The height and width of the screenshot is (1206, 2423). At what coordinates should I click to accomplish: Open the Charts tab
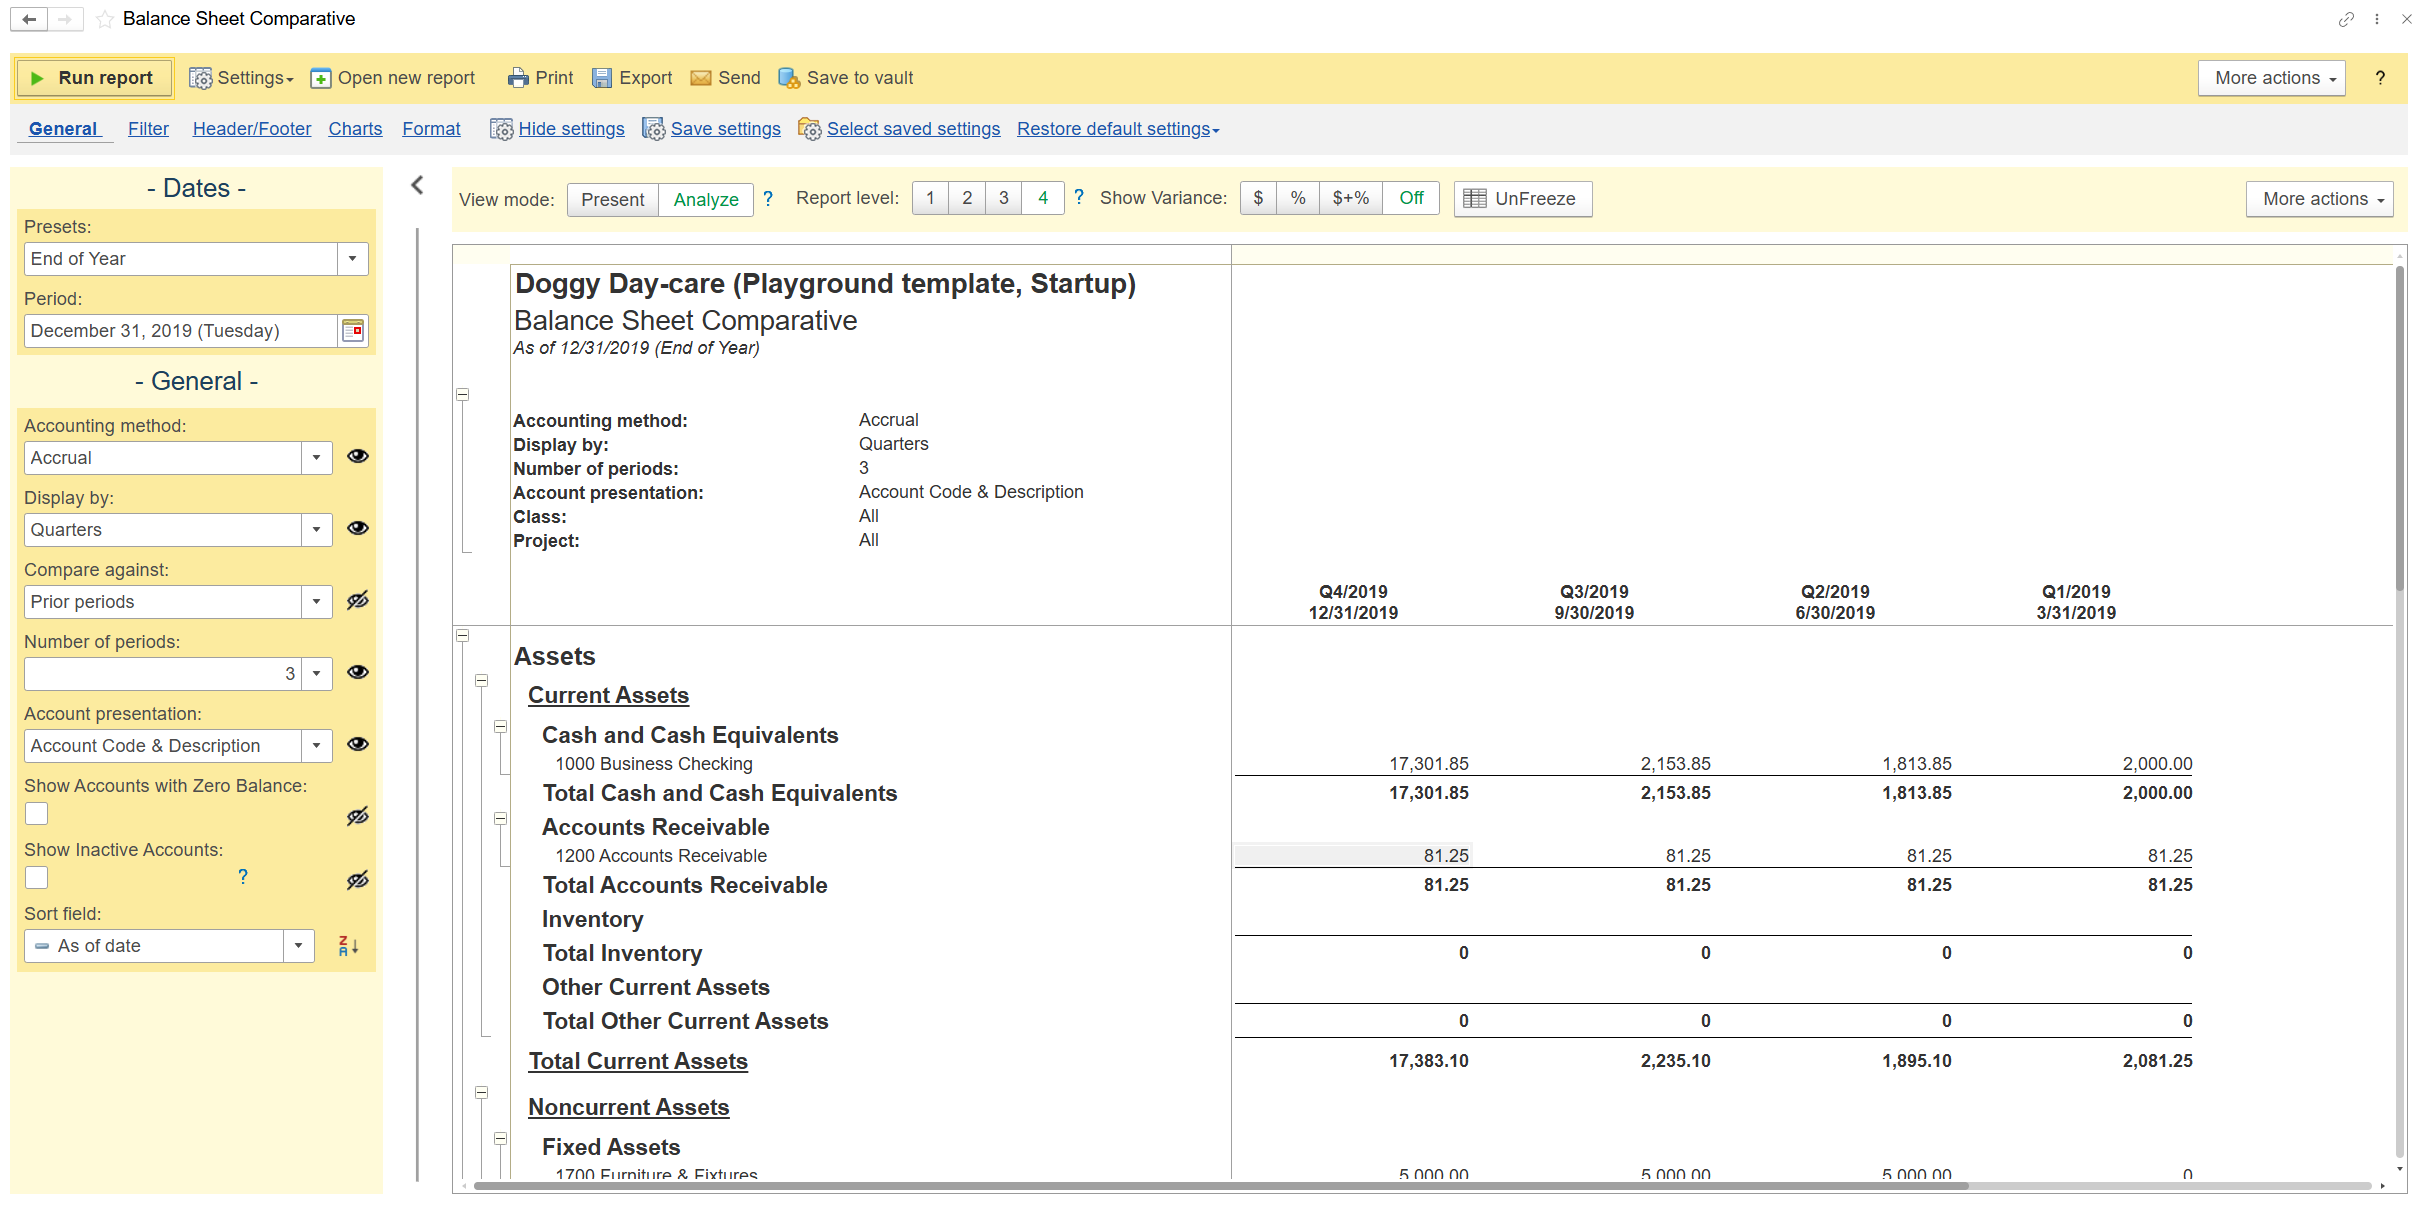[x=355, y=129]
